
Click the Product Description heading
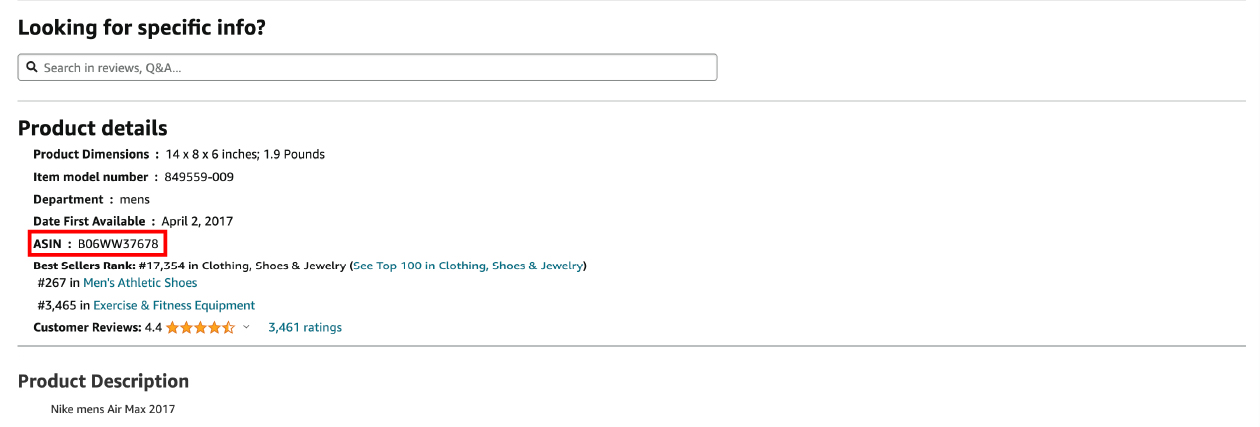tap(104, 381)
